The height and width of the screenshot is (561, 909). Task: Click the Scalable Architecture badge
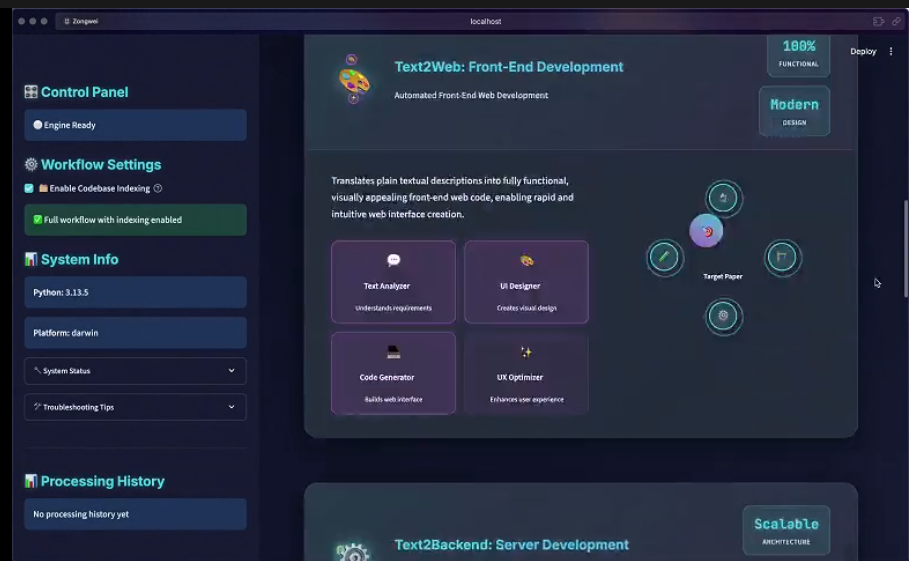[786, 530]
